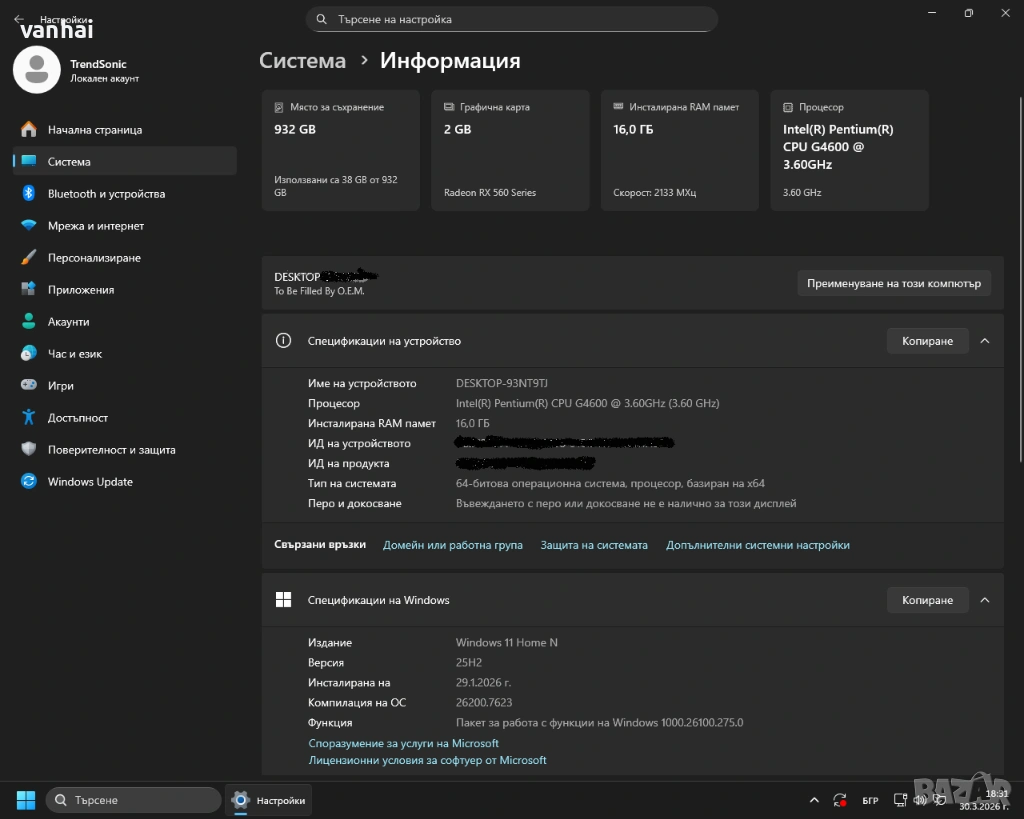Open Достъпност settings
The image size is (1024, 819).
point(78,418)
